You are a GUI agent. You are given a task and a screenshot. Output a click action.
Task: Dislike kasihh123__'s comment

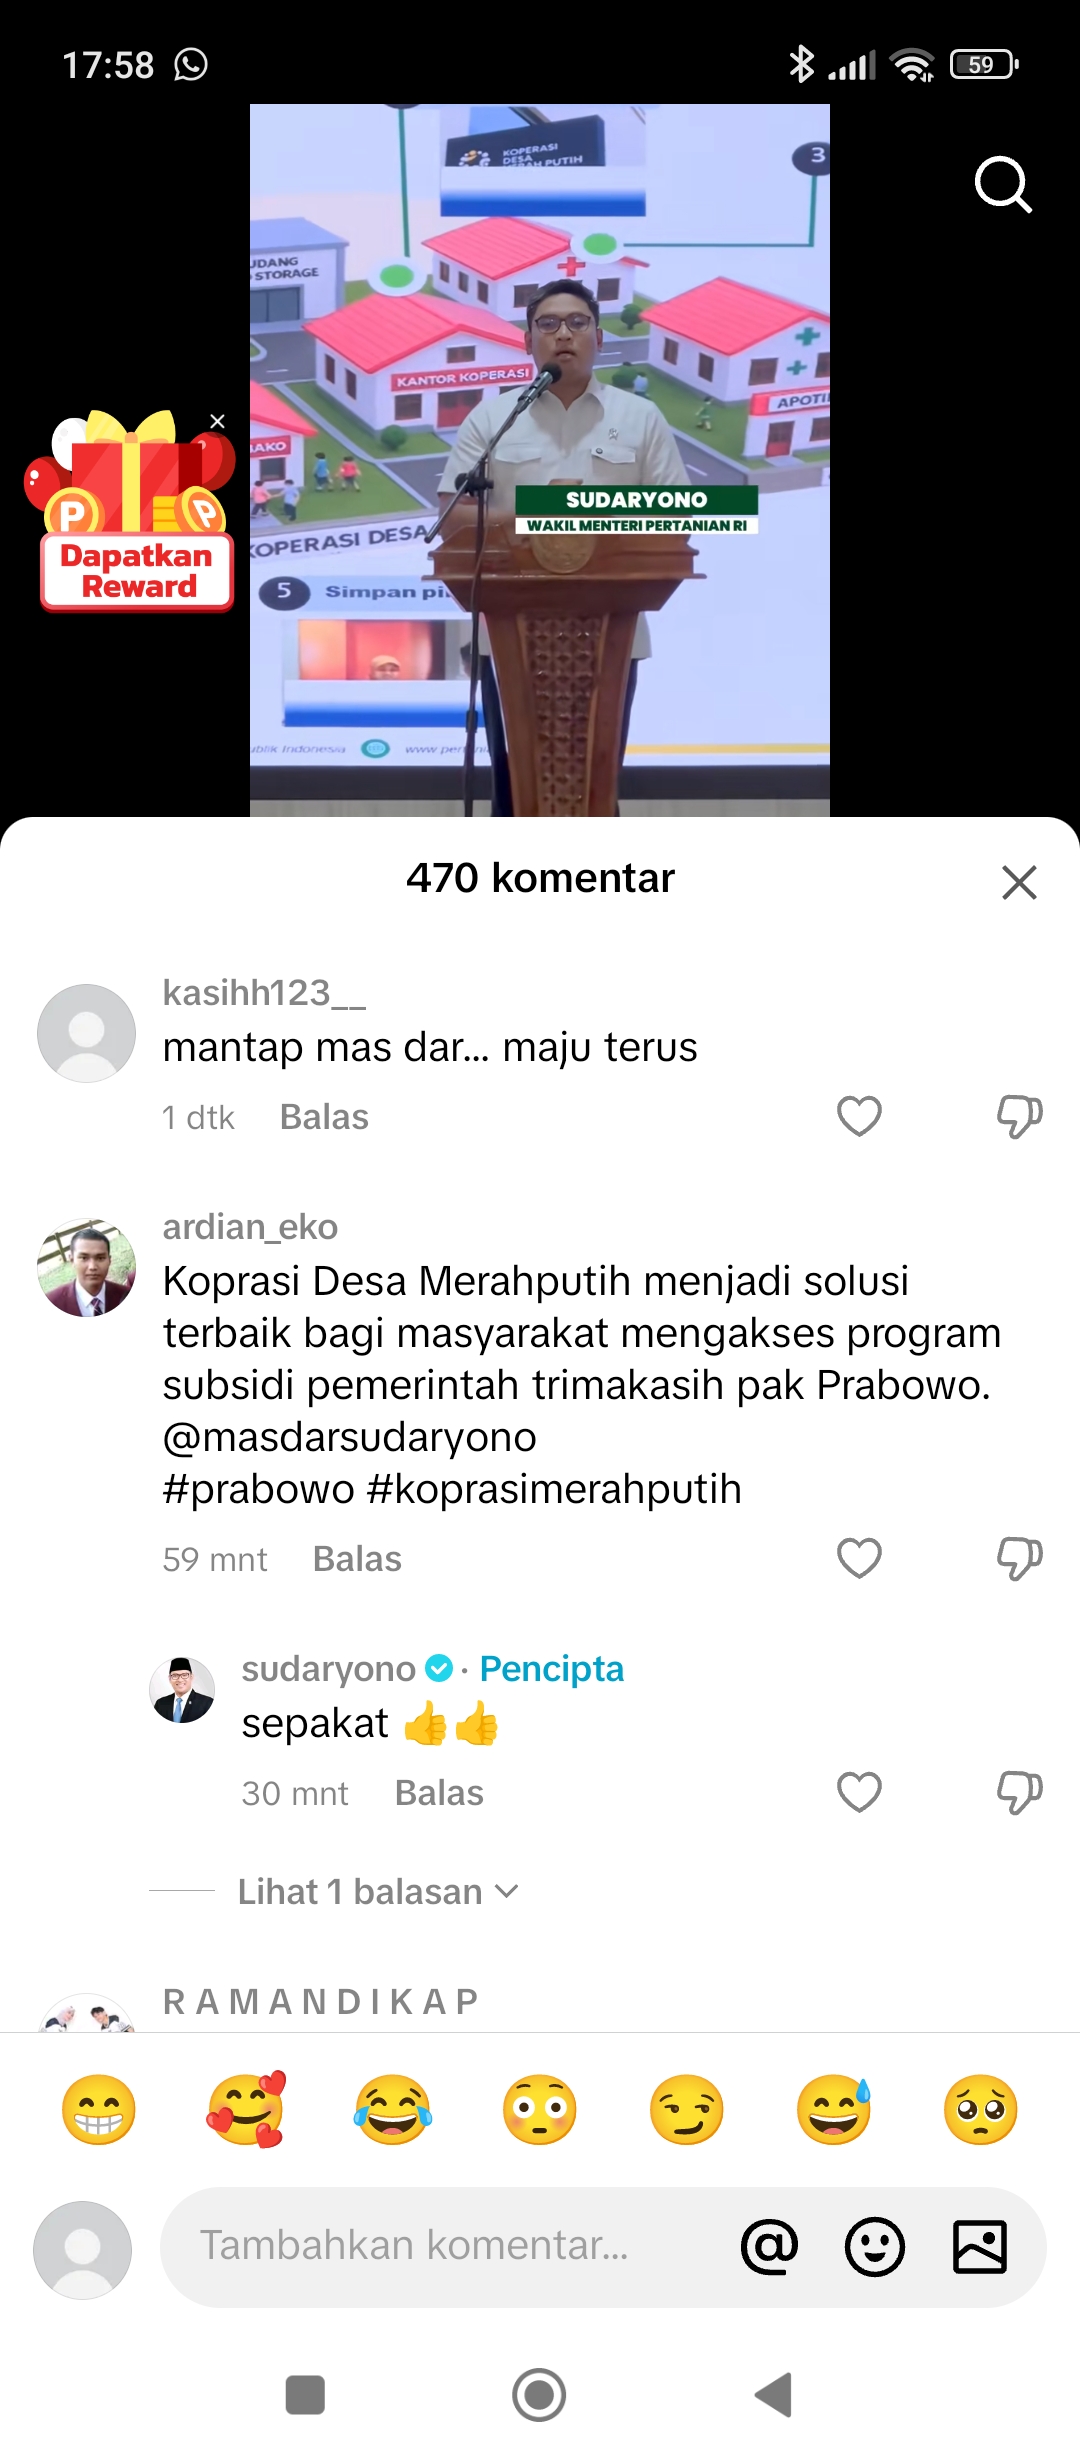(1019, 1116)
